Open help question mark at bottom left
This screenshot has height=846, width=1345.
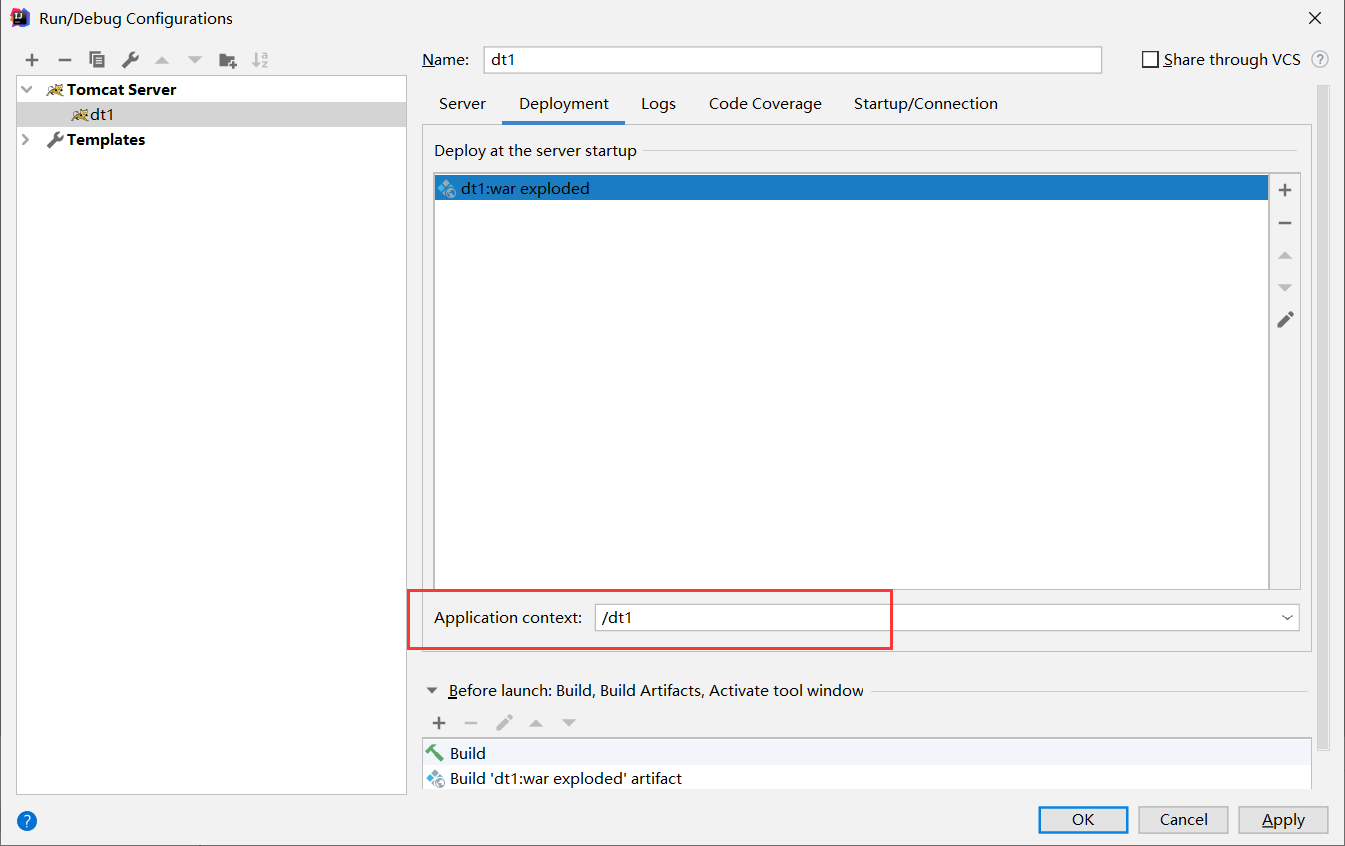click(27, 822)
